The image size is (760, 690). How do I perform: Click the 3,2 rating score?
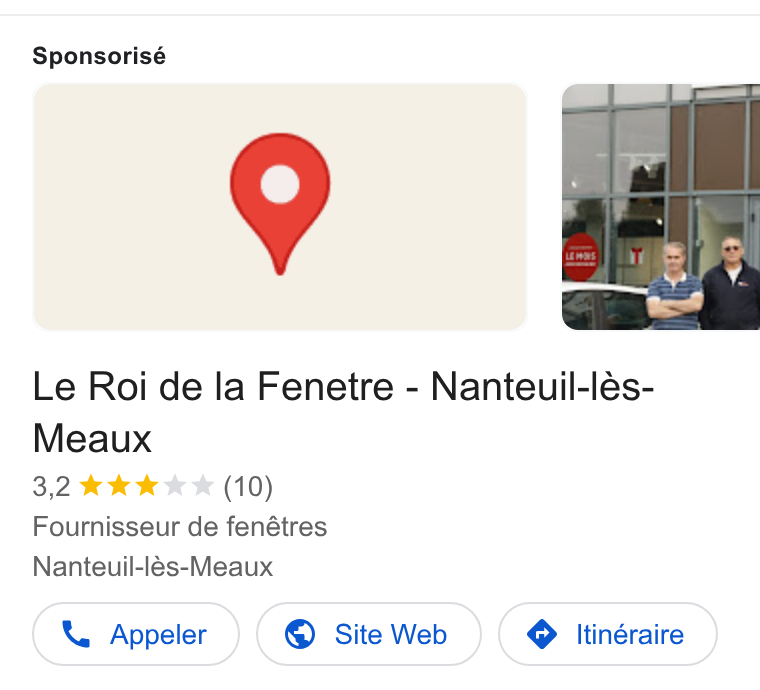51,486
